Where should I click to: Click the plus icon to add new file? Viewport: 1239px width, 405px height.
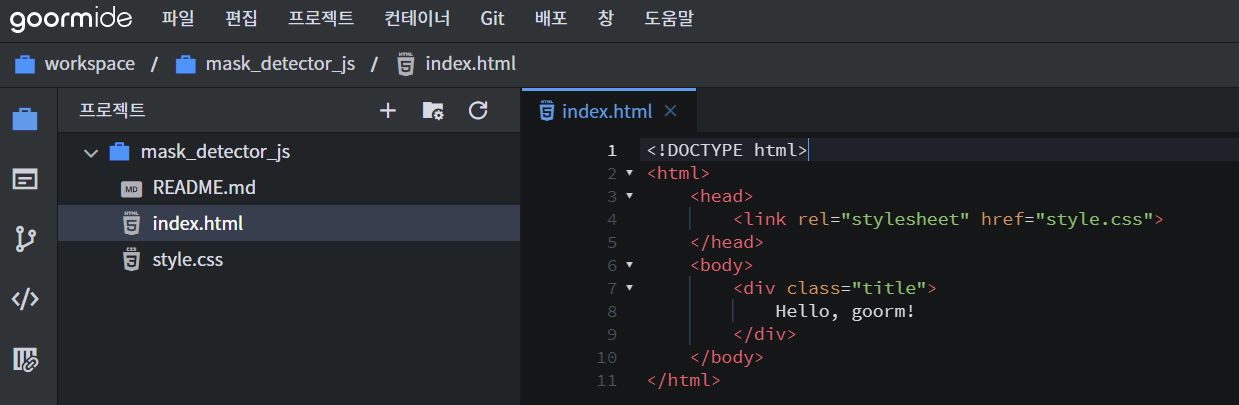[388, 111]
